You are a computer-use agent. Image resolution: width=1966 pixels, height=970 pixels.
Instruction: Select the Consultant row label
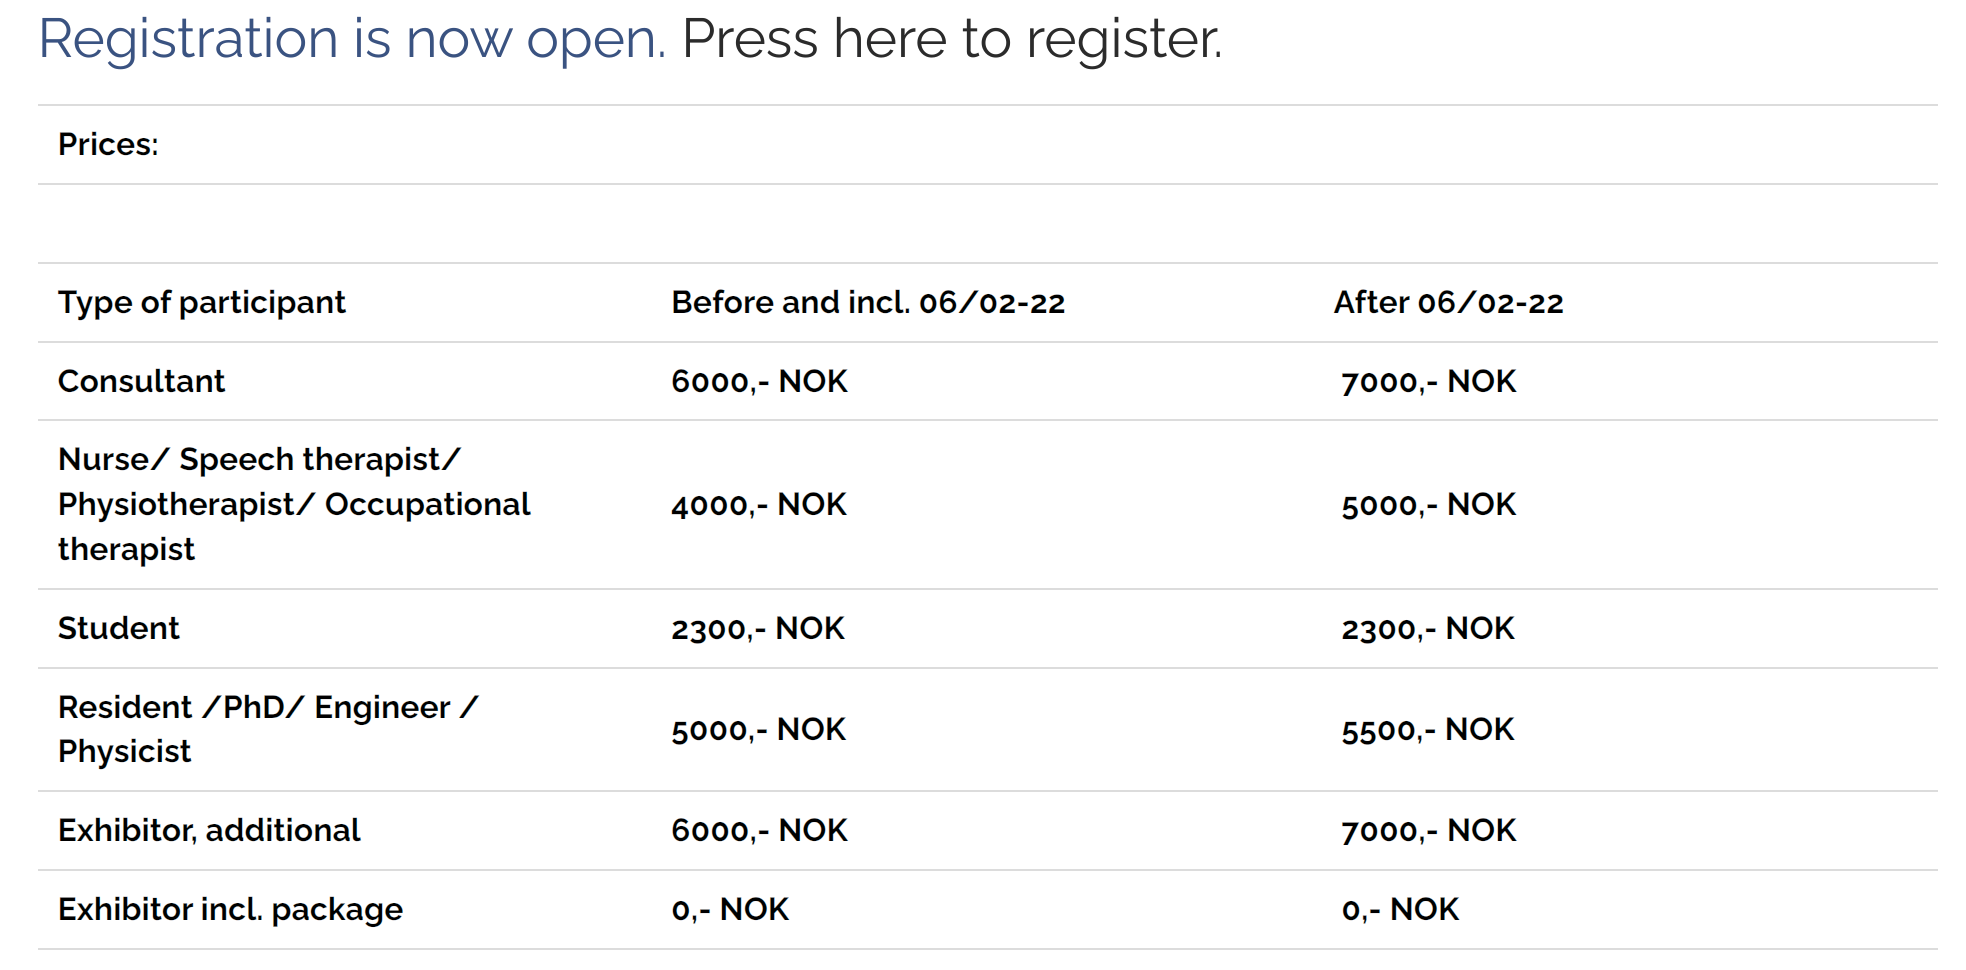pyautogui.click(x=141, y=381)
